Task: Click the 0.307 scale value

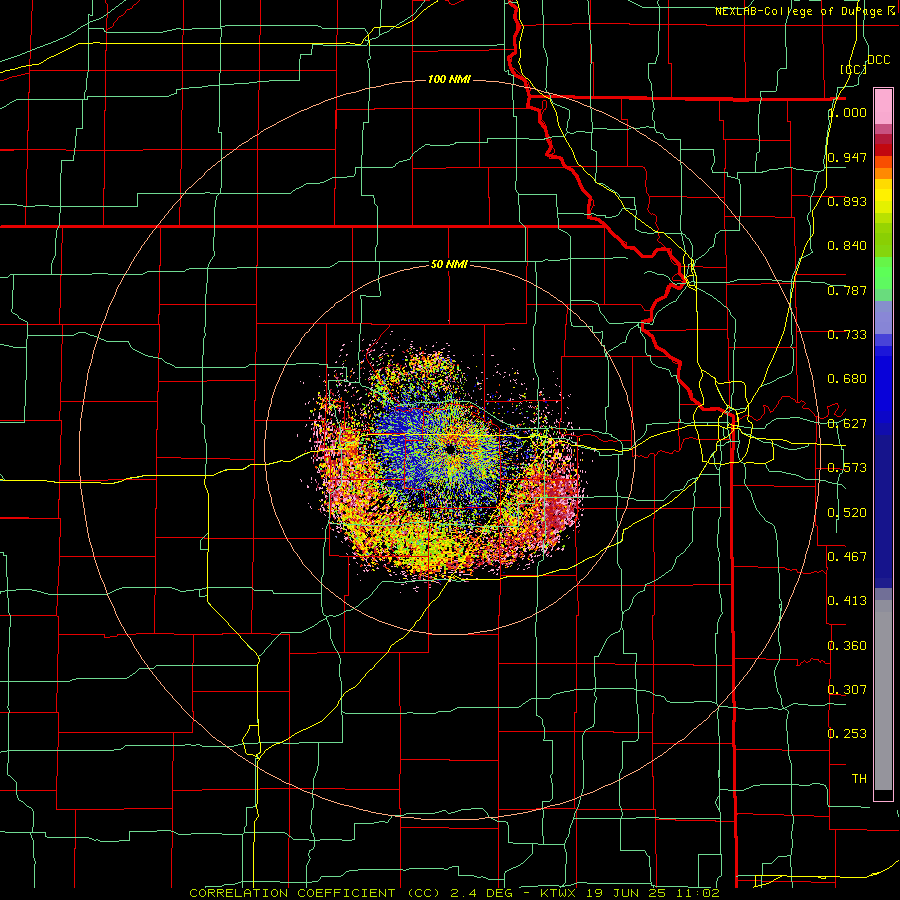Action: pyautogui.click(x=847, y=689)
